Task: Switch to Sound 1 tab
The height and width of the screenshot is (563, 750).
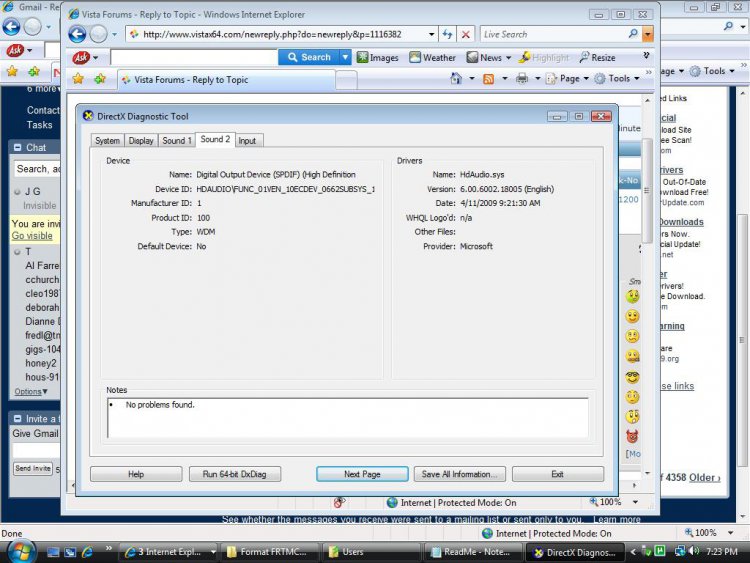Action: [176, 141]
